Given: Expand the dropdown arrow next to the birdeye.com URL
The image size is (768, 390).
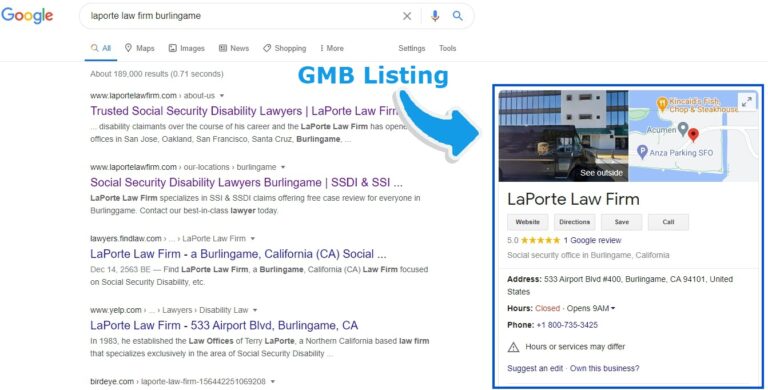Looking at the screenshot, I should click(273, 382).
